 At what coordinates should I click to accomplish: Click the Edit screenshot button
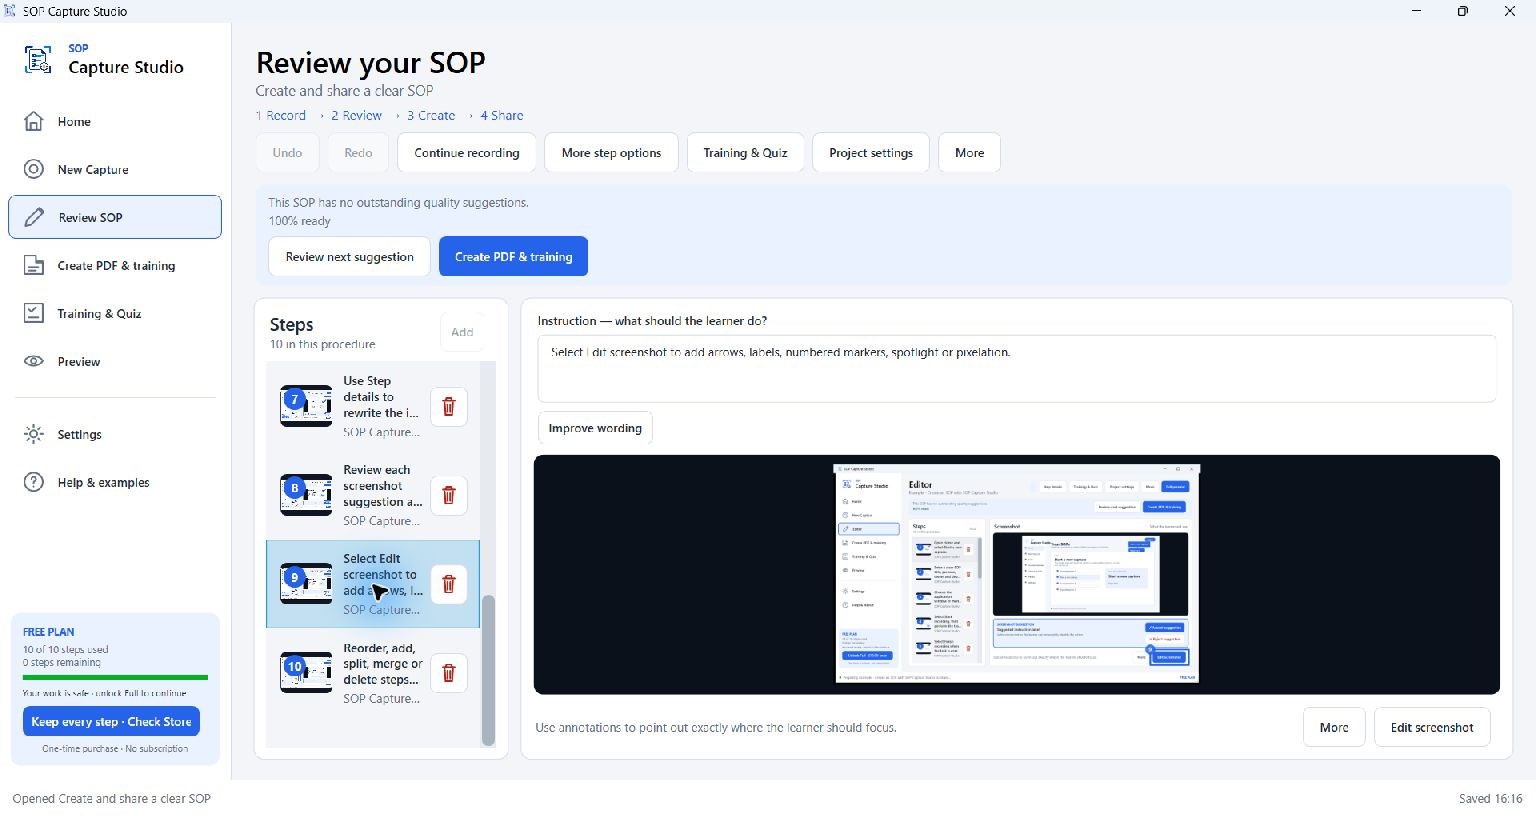coord(1432,728)
